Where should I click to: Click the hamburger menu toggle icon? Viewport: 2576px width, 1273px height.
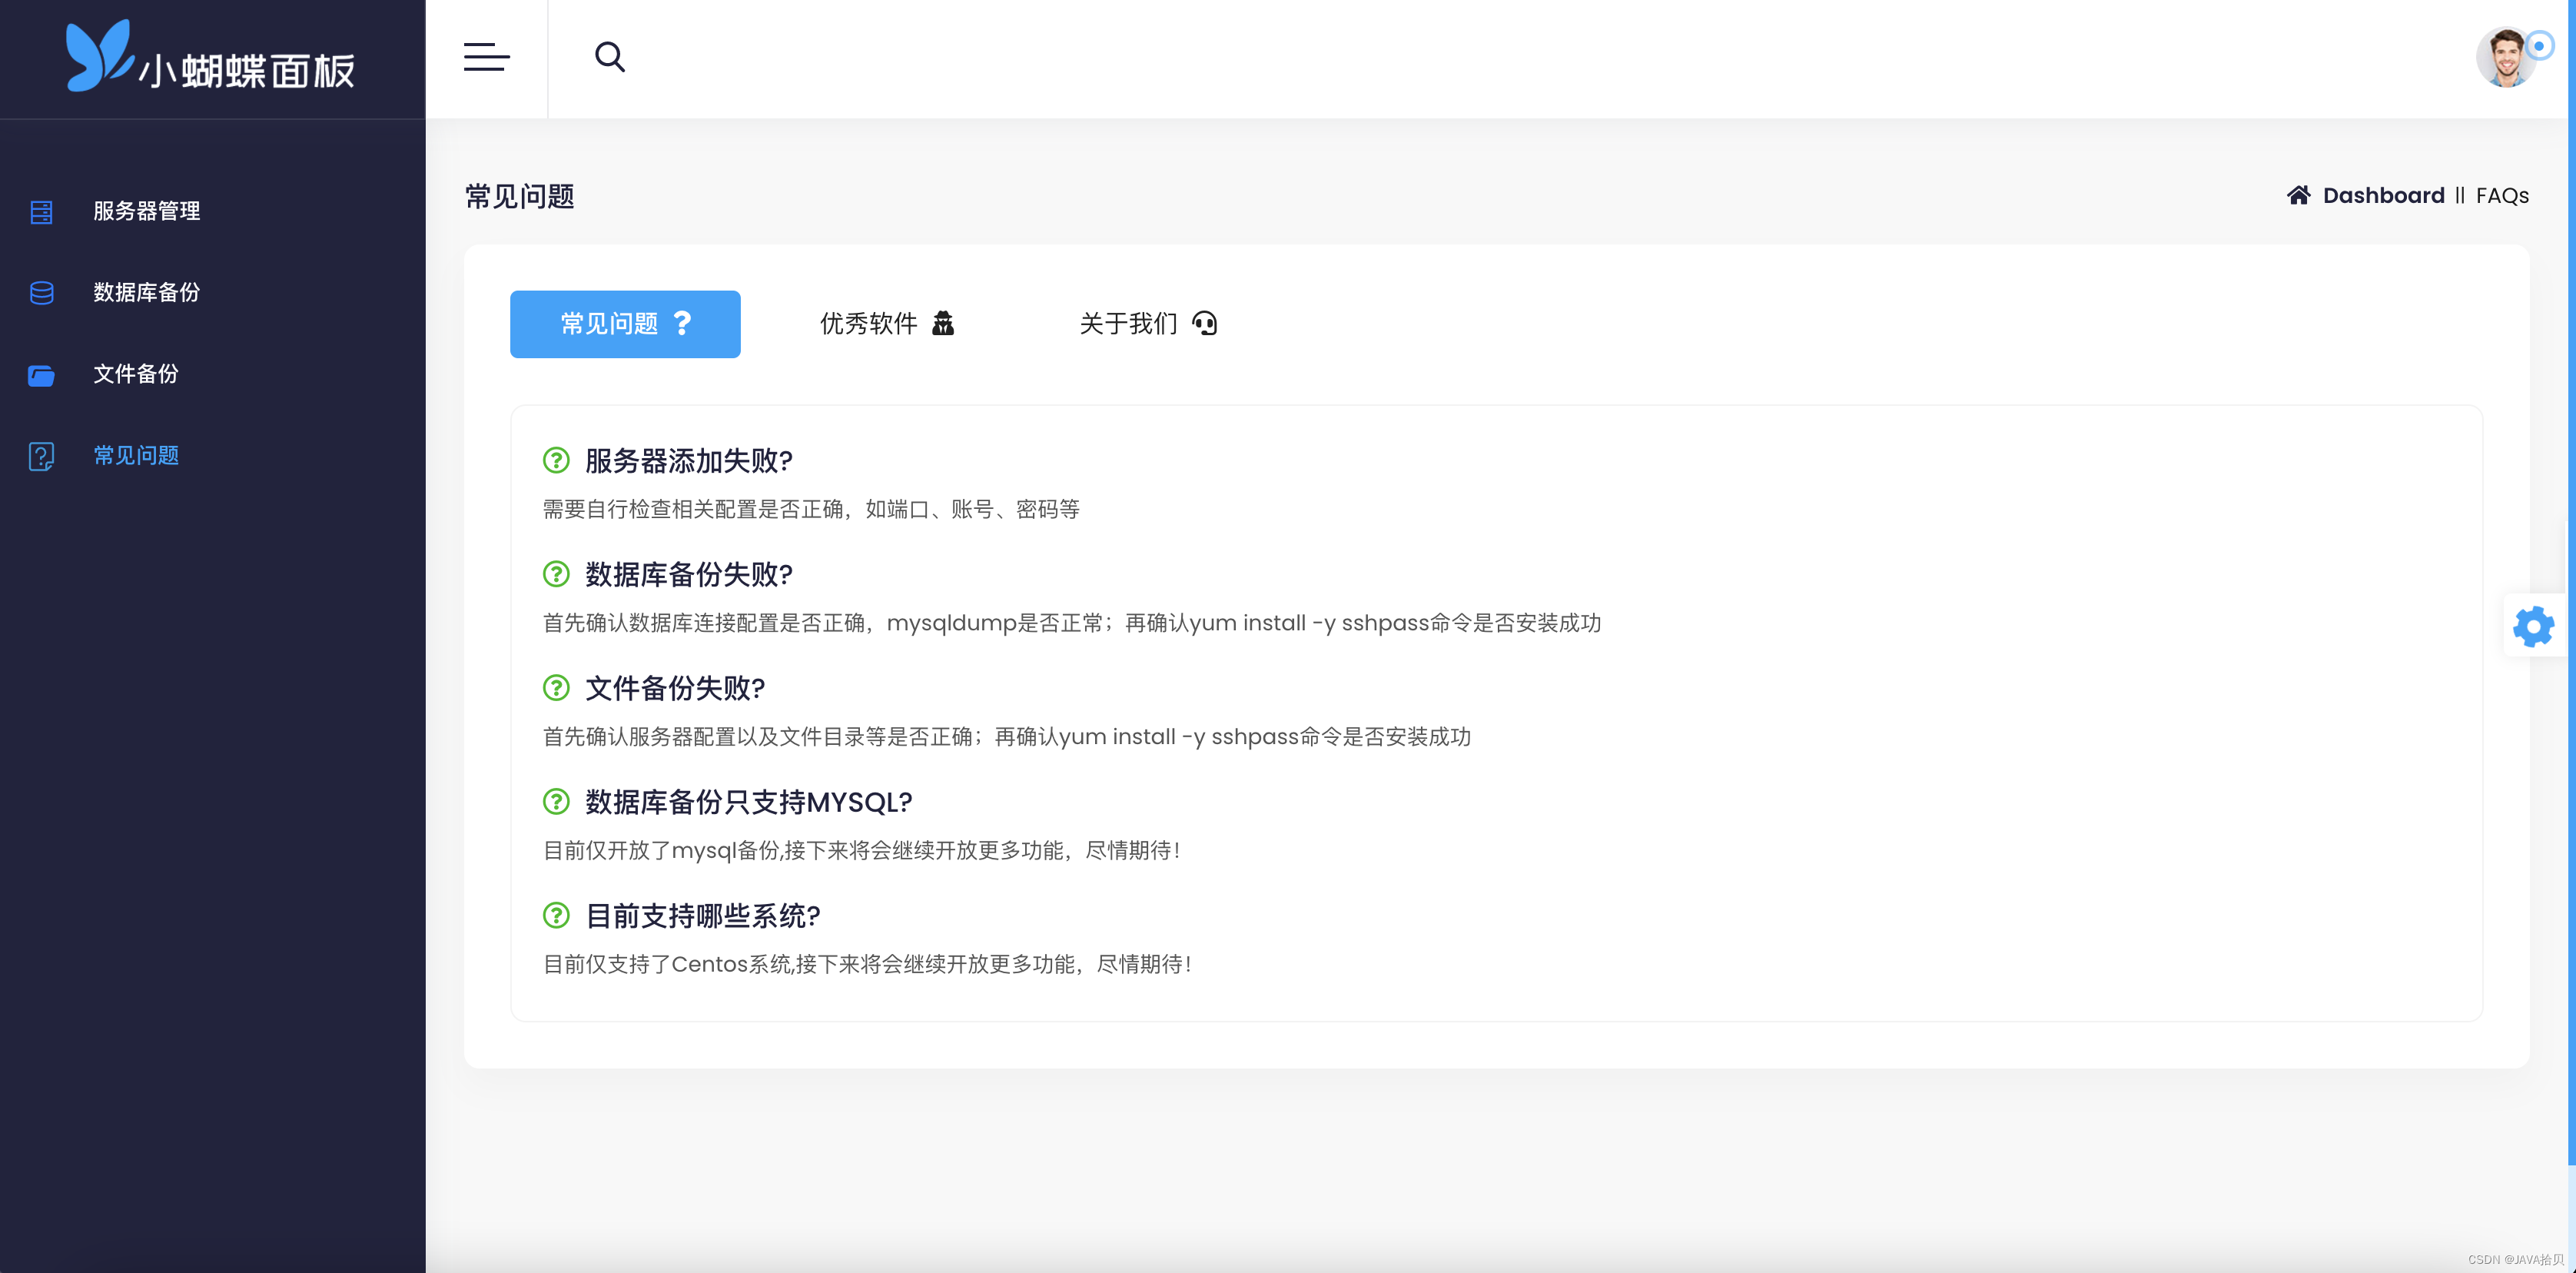click(486, 57)
